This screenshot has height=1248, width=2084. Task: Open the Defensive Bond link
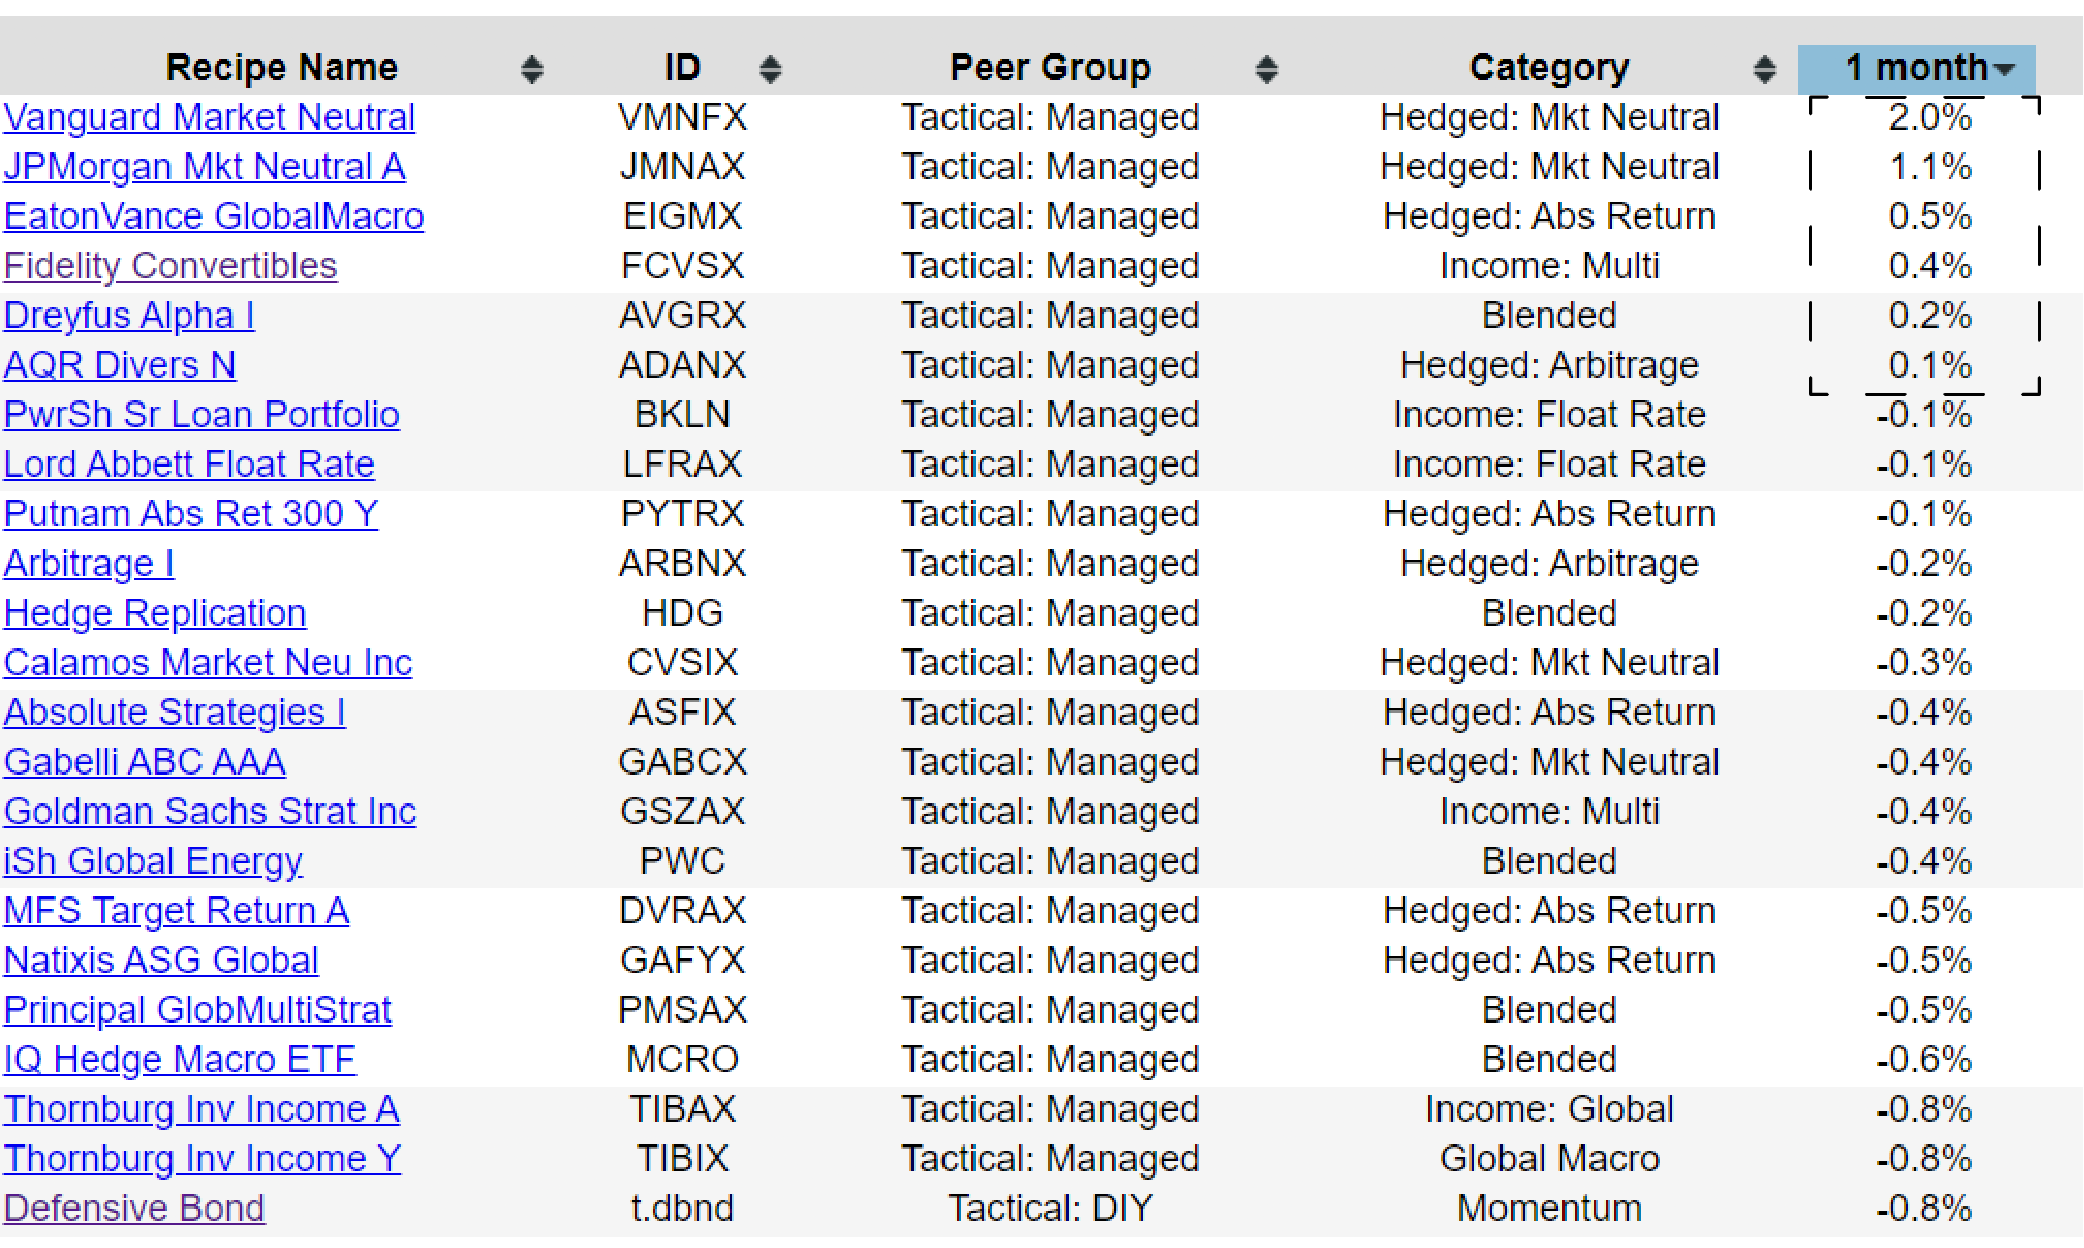pyautogui.click(x=134, y=1209)
